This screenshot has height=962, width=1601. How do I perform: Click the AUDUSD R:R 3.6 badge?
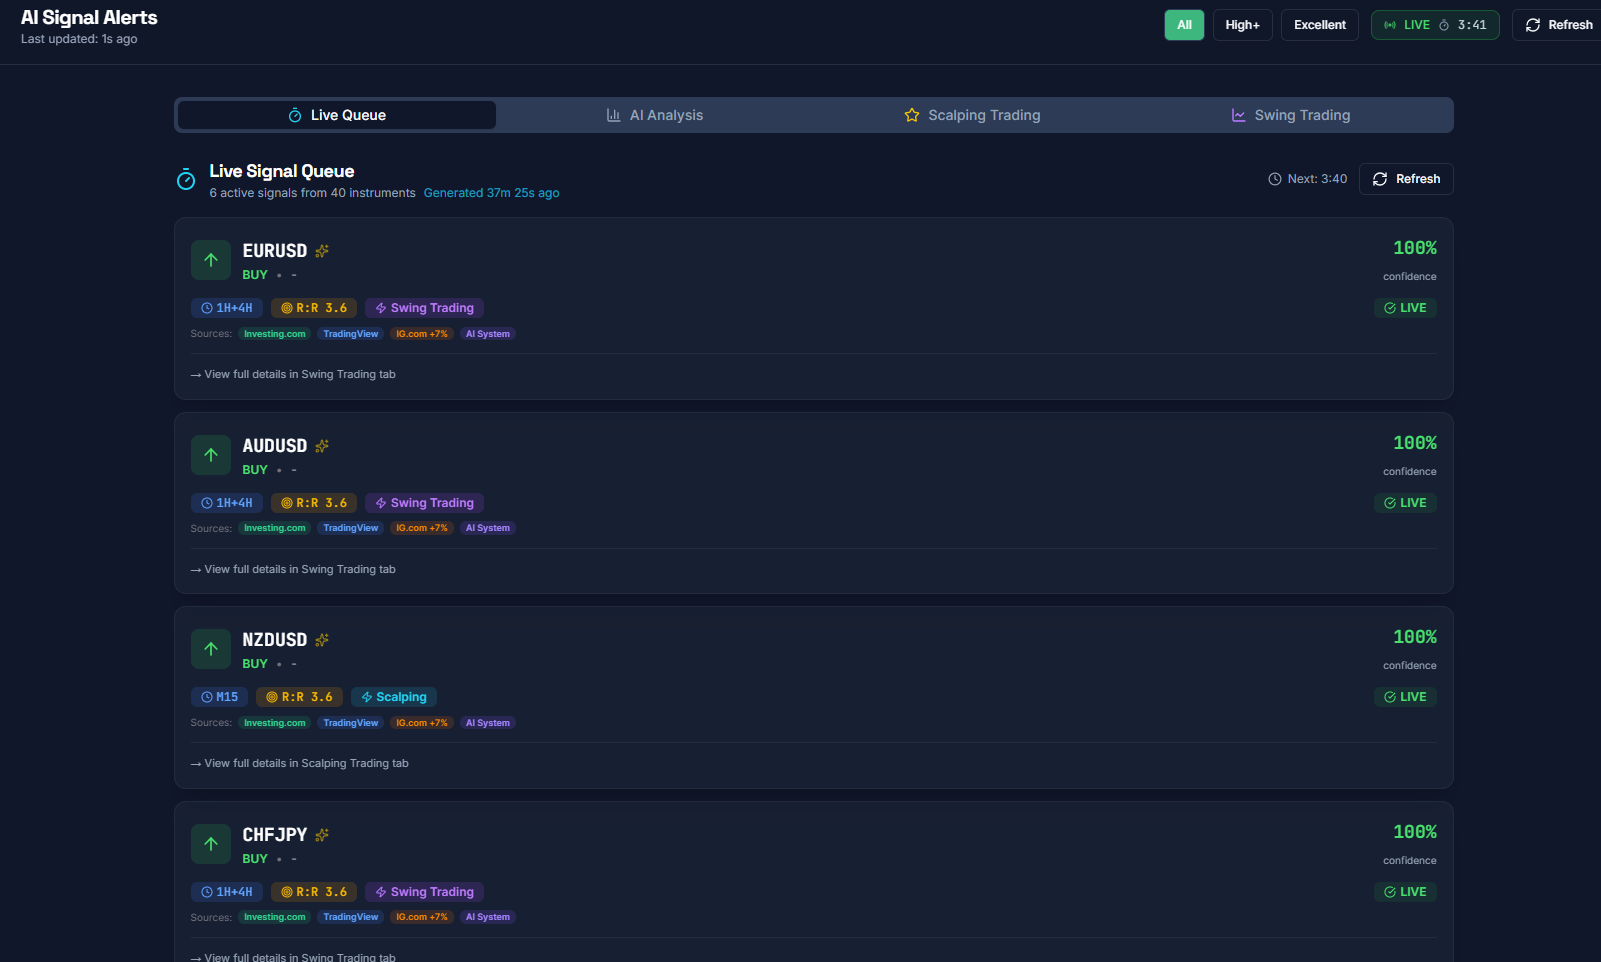314,503
